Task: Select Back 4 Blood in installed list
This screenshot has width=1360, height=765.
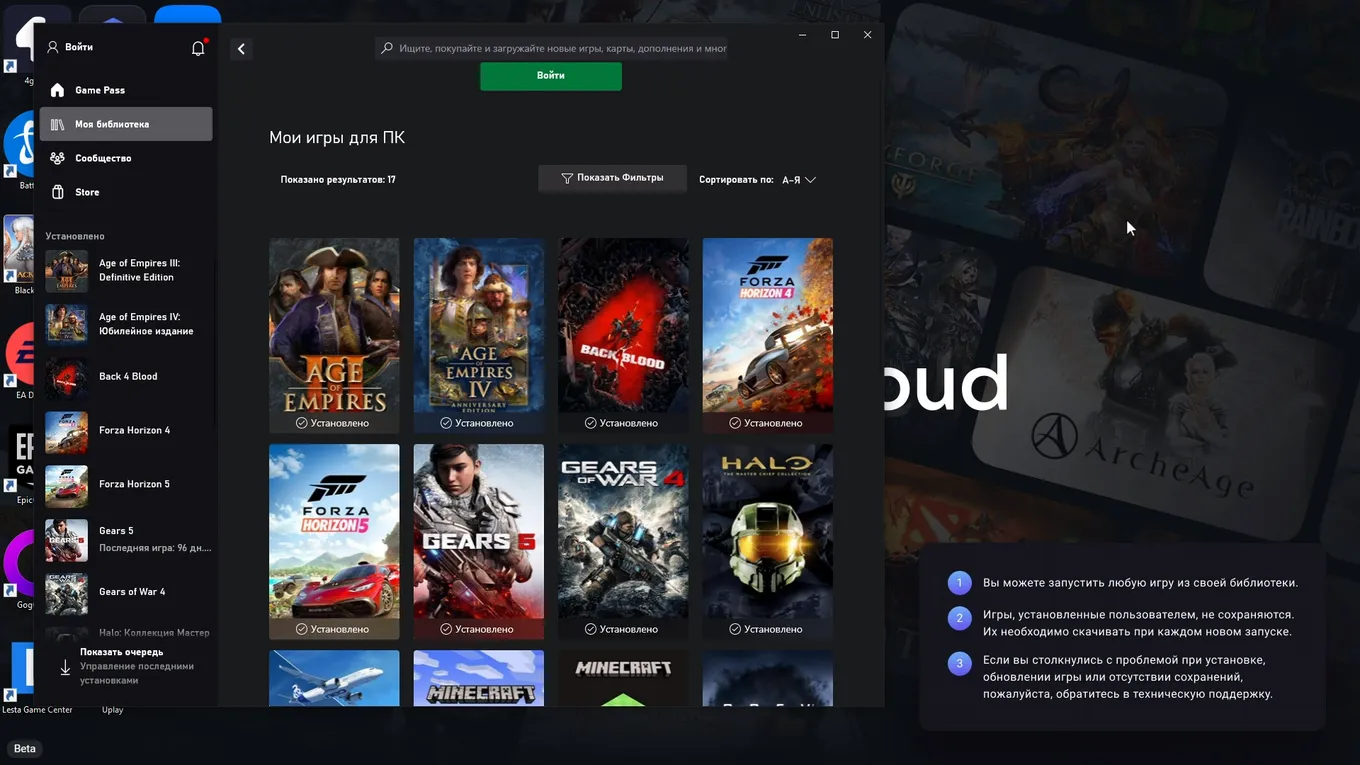Action: point(128,377)
